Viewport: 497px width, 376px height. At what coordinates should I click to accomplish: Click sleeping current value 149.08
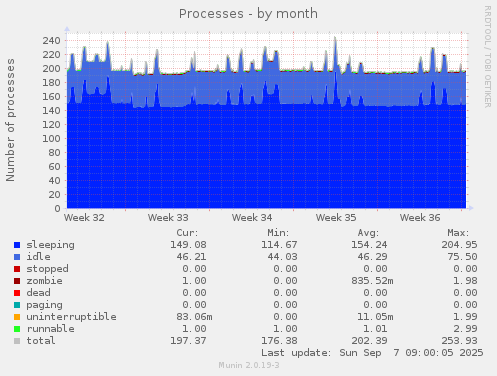tap(188, 245)
